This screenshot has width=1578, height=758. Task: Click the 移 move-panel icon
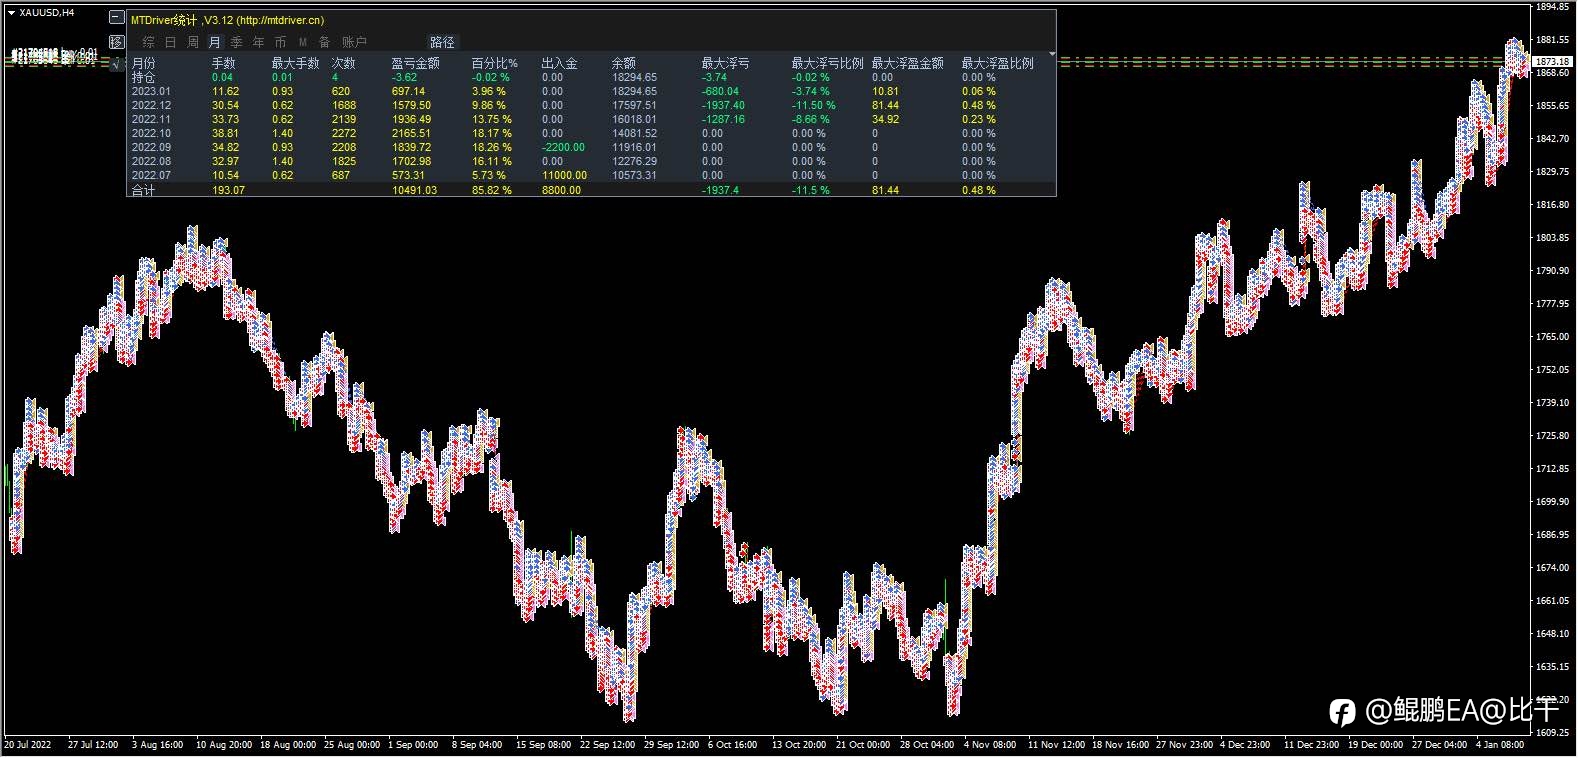pyautogui.click(x=117, y=41)
